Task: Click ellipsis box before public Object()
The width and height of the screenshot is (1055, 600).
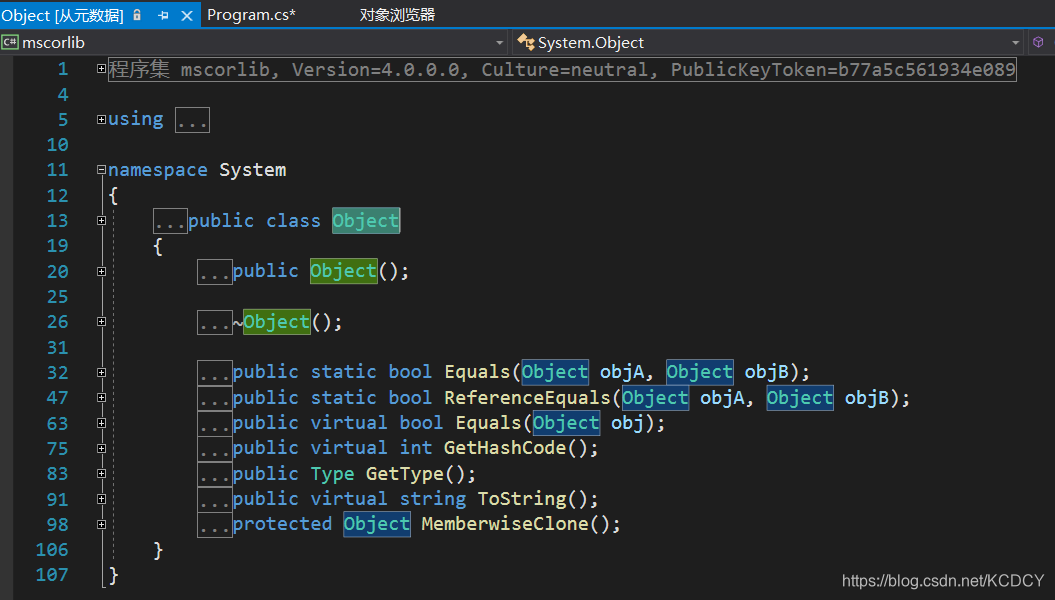Action: click(215, 272)
